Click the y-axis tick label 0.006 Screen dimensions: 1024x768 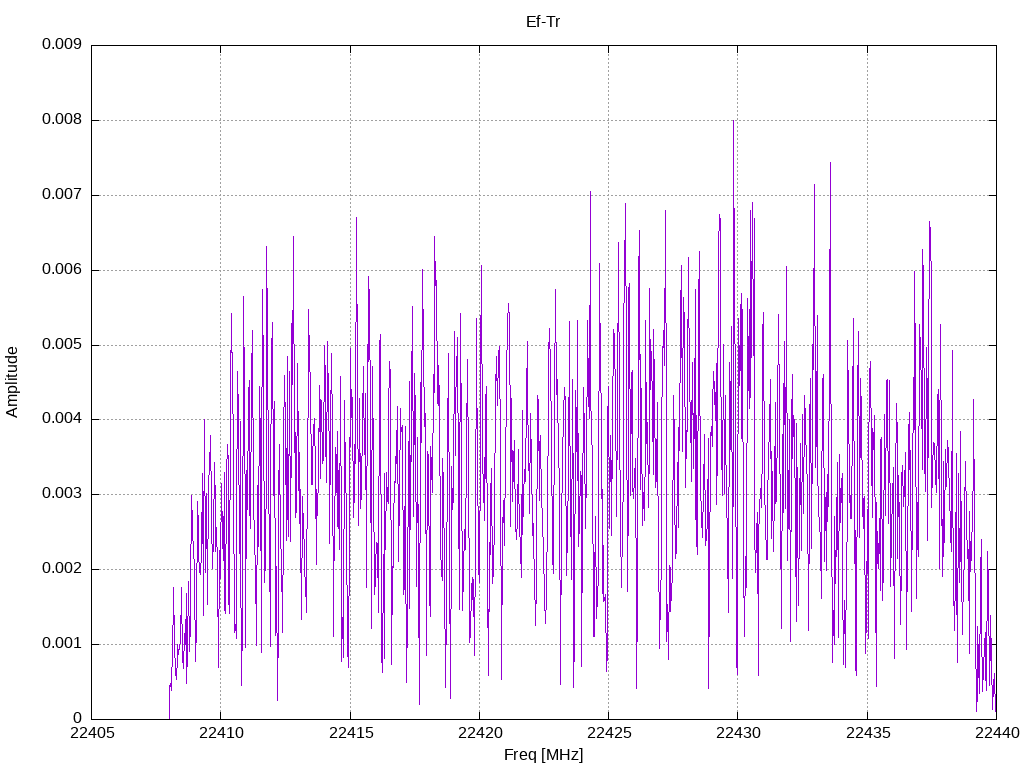pyautogui.click(x=62, y=270)
